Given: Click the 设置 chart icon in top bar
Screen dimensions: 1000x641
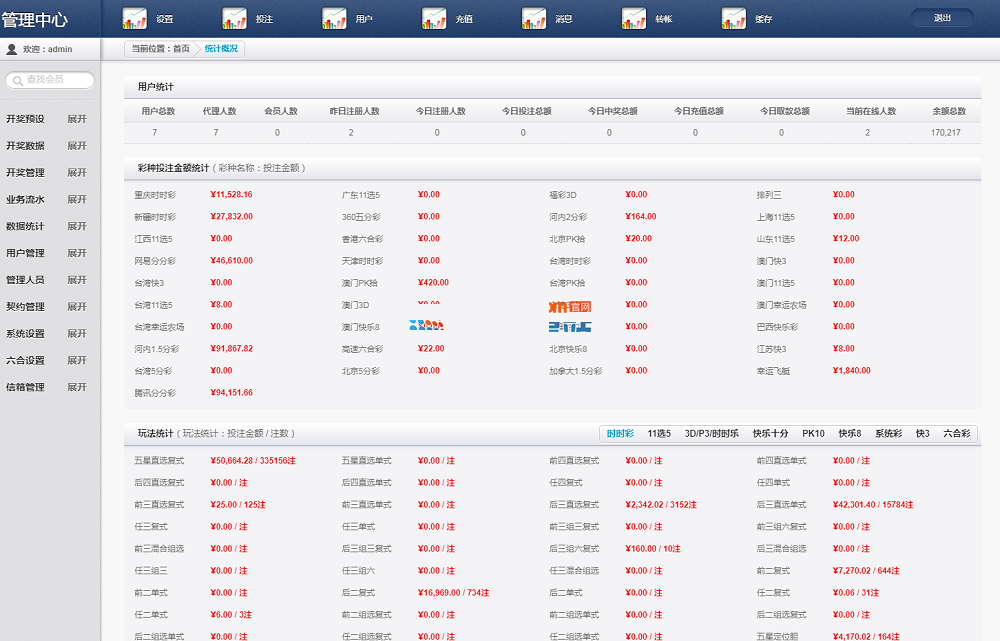Looking at the screenshot, I should (x=135, y=18).
